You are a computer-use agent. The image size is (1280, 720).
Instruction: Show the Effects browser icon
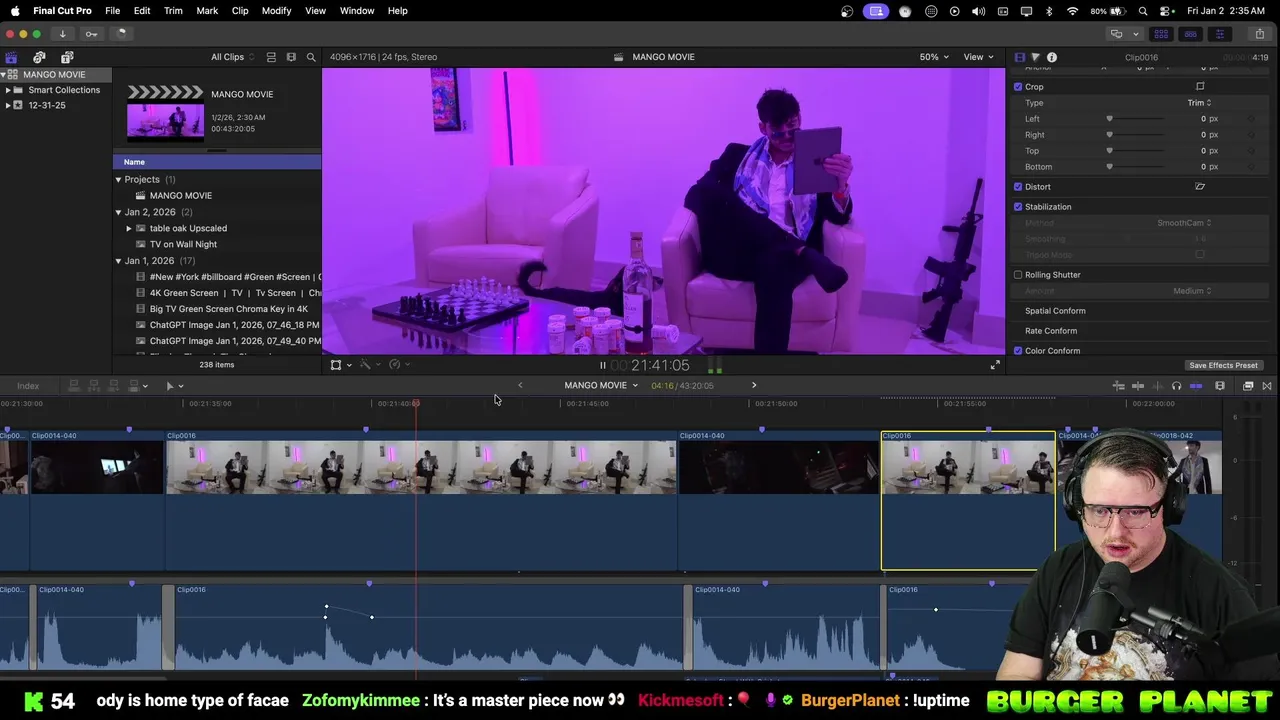[x=1248, y=386]
